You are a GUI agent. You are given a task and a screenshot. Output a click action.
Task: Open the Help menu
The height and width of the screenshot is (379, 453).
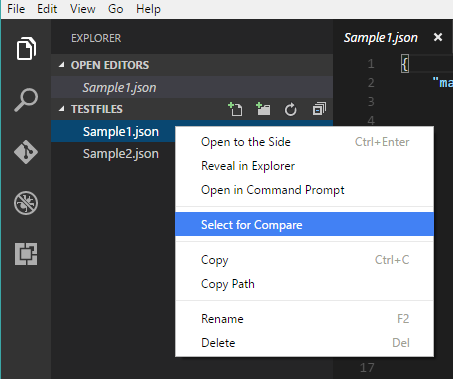(x=148, y=9)
